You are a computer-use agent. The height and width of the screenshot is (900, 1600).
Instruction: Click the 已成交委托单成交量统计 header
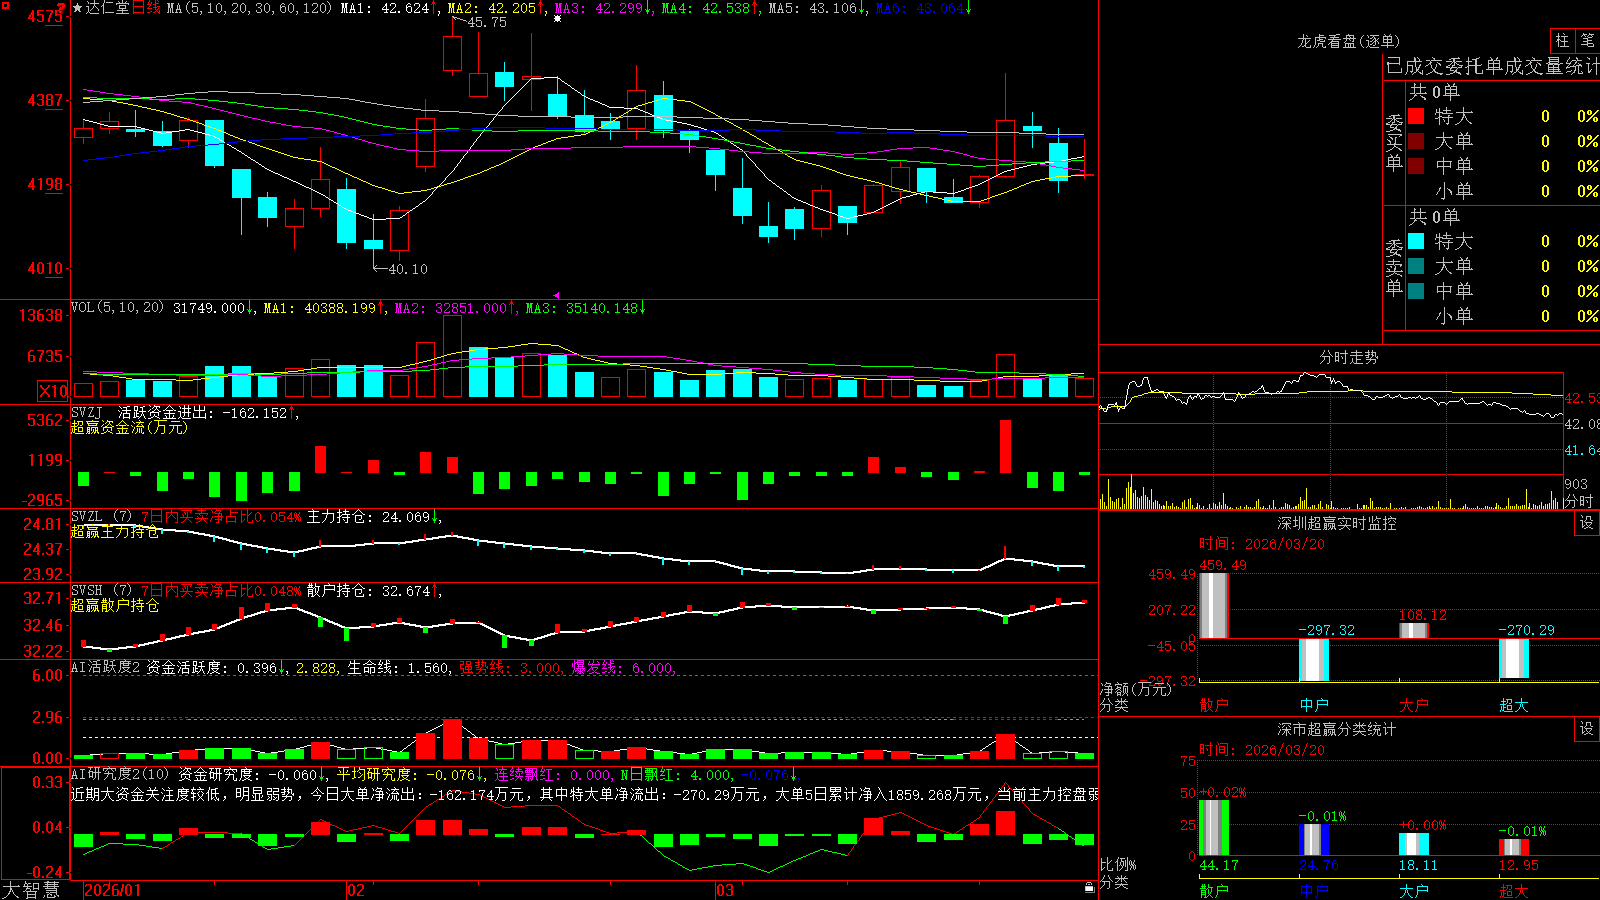point(1492,67)
